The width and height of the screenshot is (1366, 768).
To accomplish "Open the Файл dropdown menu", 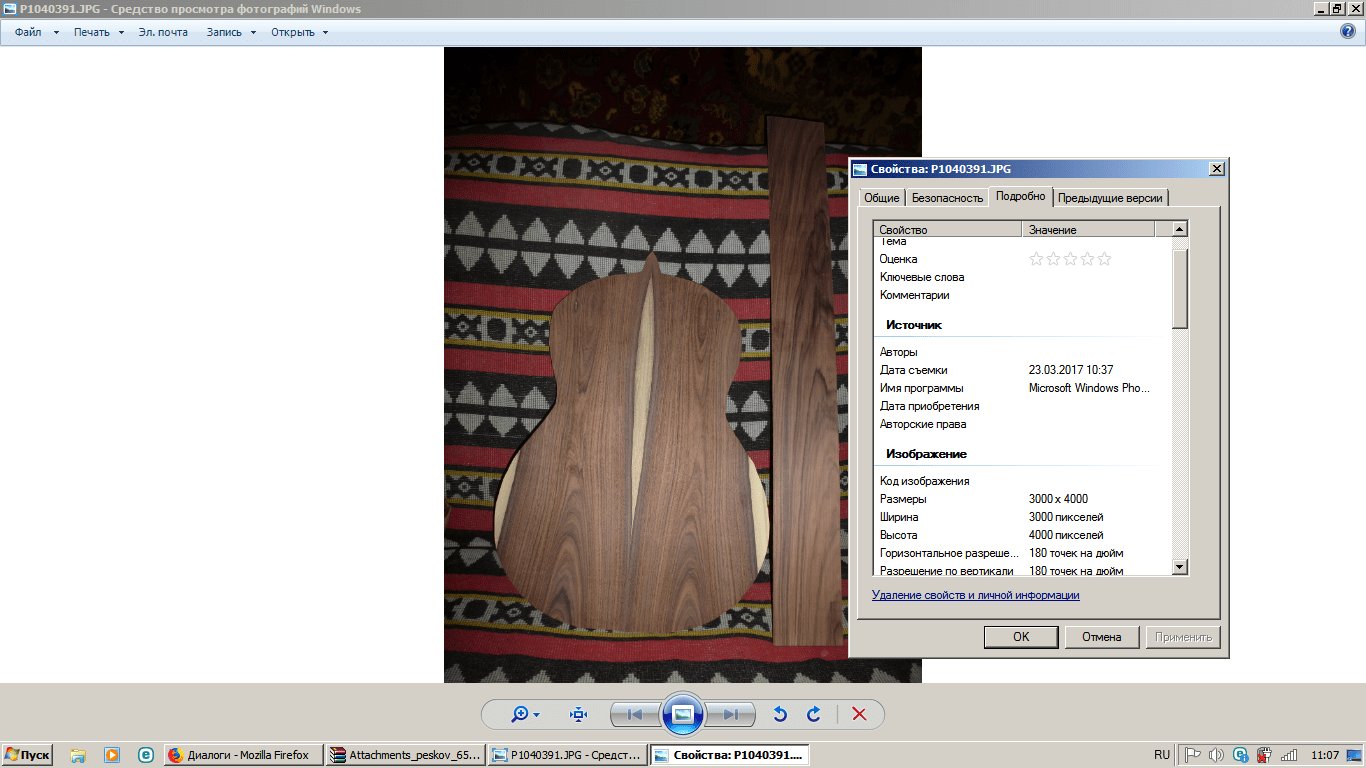I will pos(37,32).
